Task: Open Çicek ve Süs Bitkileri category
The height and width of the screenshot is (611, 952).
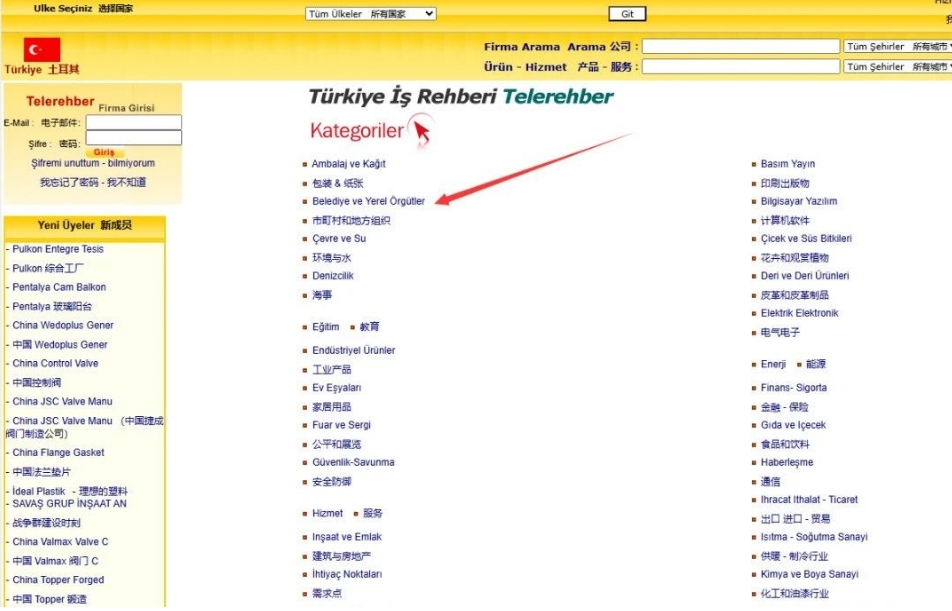Action: [x=806, y=239]
